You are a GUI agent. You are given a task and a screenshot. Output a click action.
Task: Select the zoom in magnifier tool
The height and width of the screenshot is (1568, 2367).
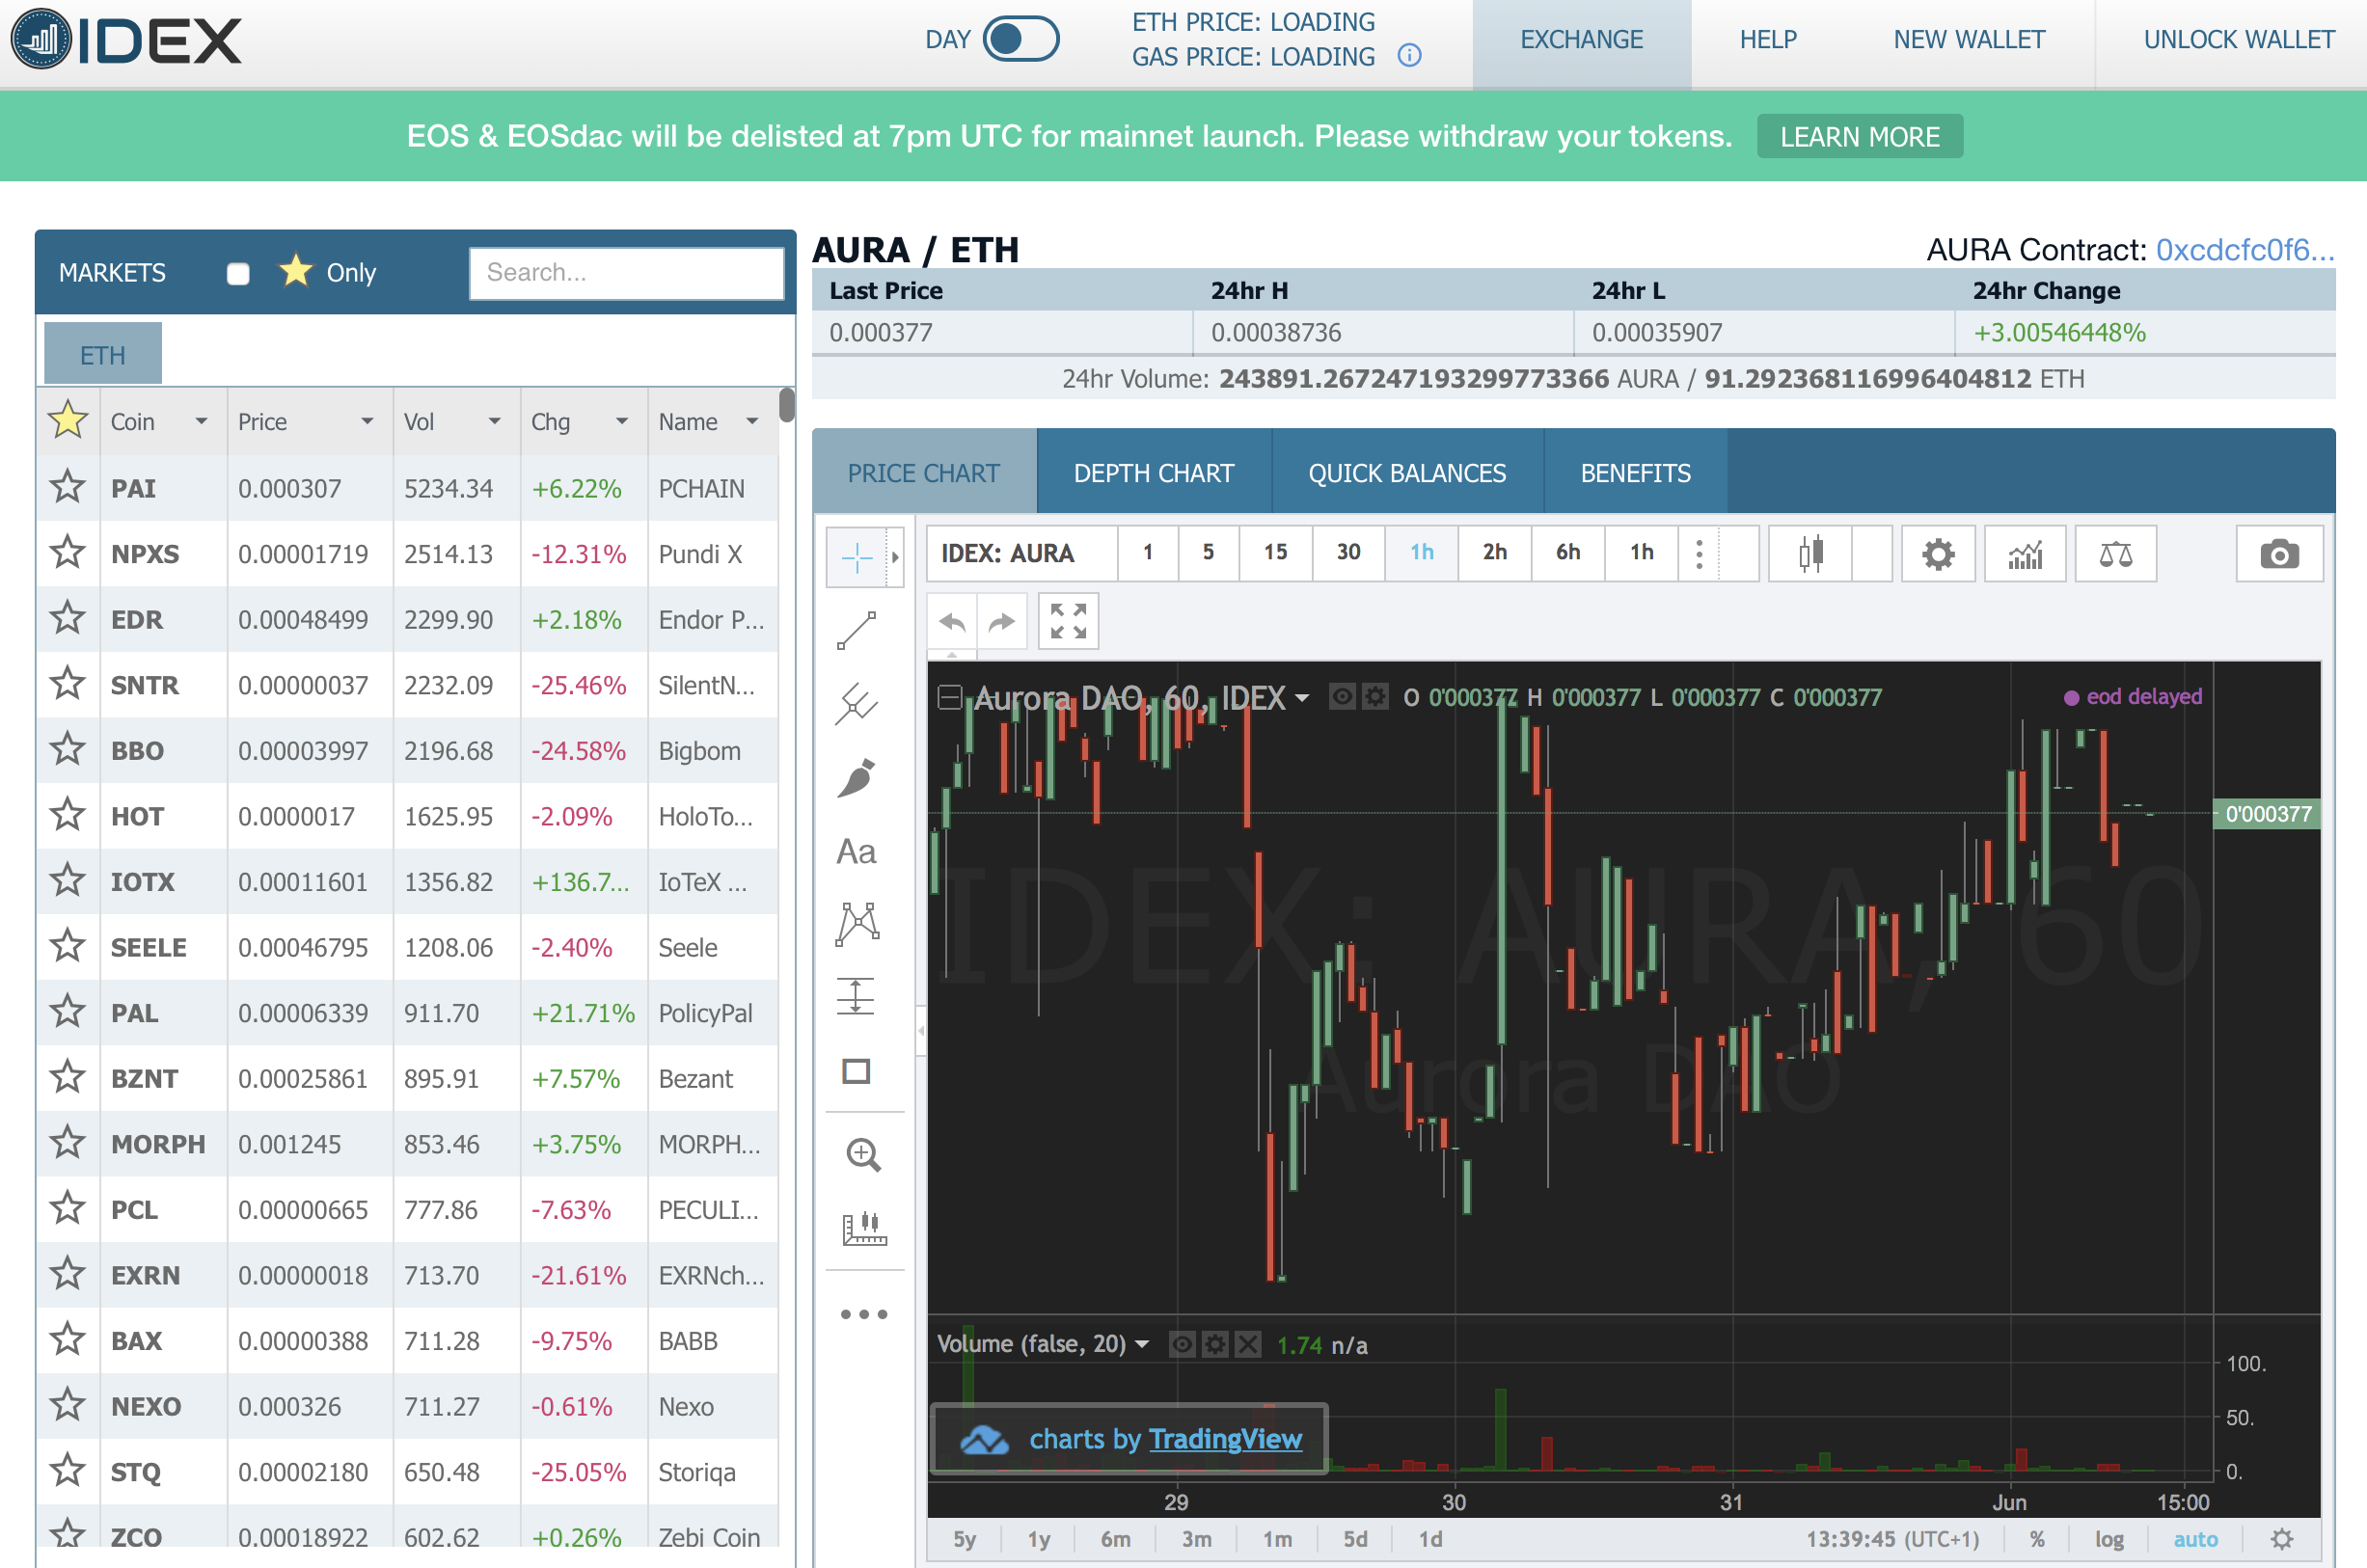click(x=863, y=1155)
